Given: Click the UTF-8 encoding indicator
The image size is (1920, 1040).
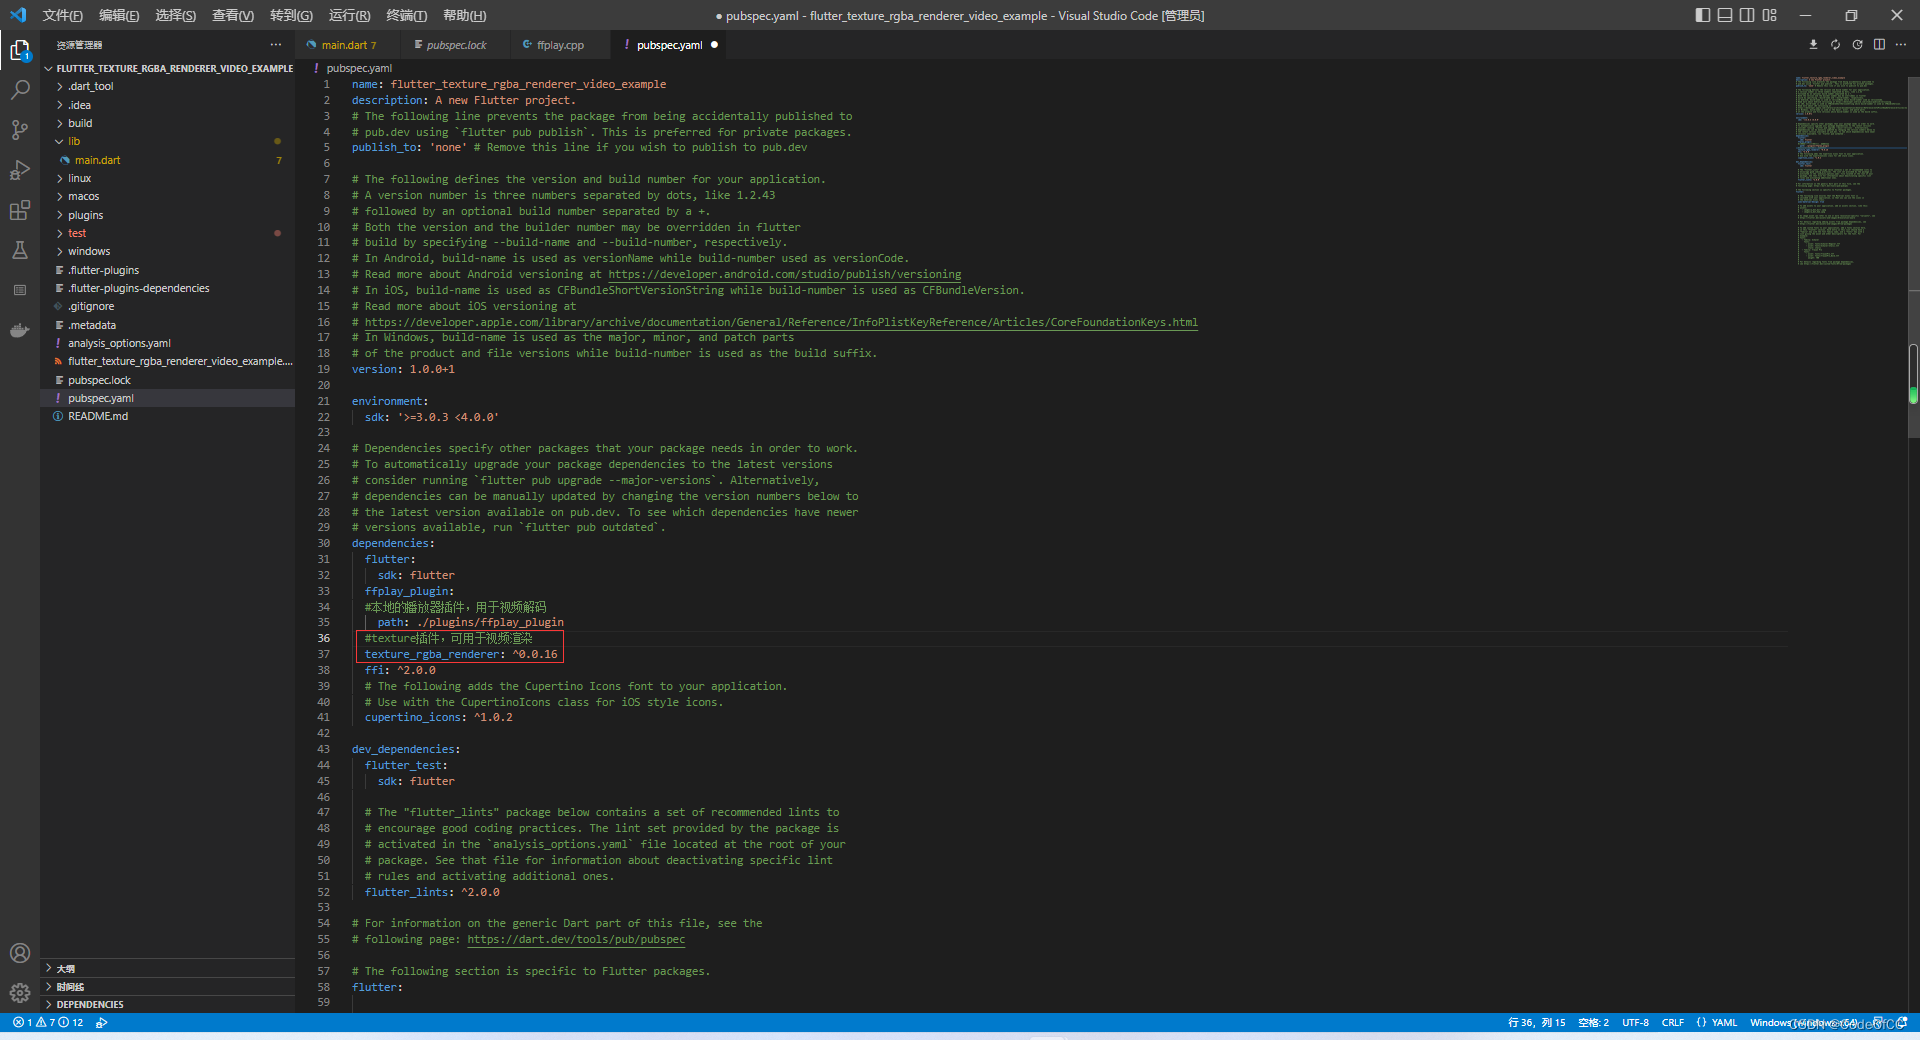Looking at the screenshot, I should click(x=1635, y=1023).
